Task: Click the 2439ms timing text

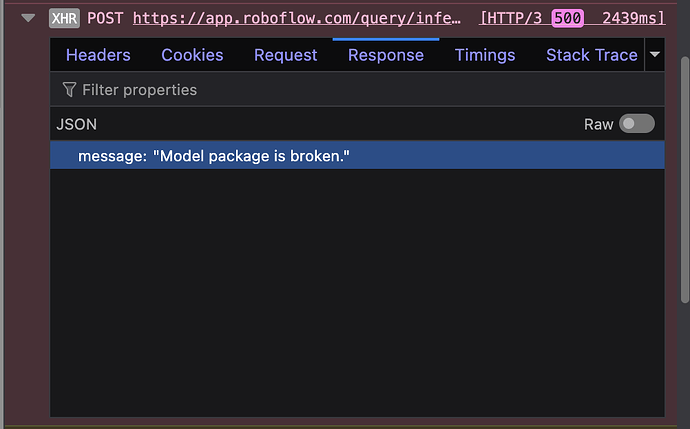Action: (633, 18)
